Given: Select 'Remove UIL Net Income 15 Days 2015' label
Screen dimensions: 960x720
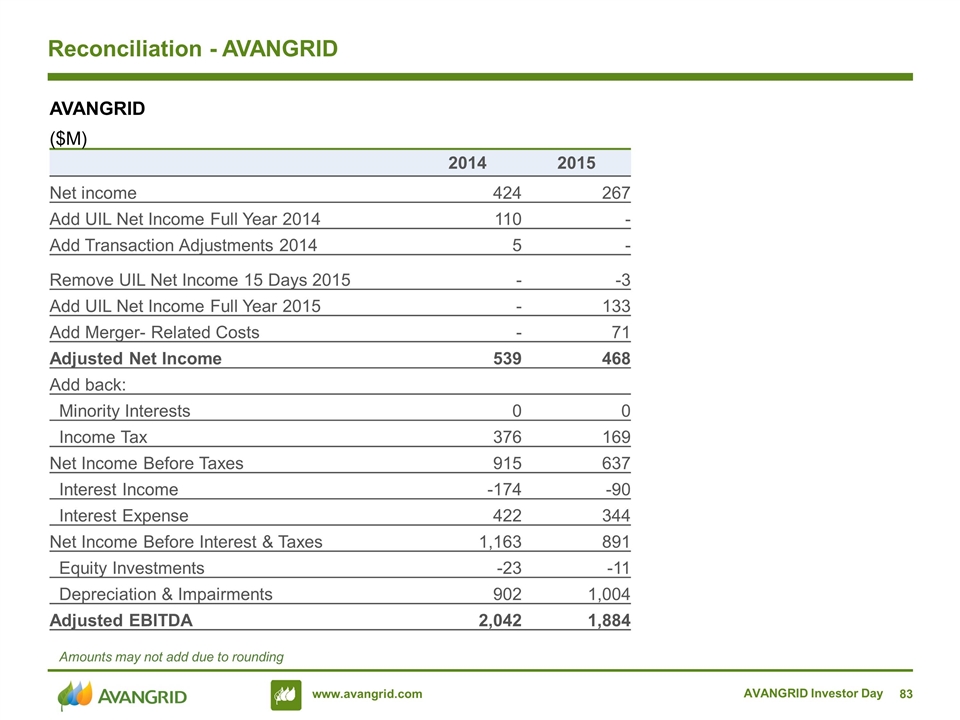Looking at the screenshot, I should coord(200,280).
